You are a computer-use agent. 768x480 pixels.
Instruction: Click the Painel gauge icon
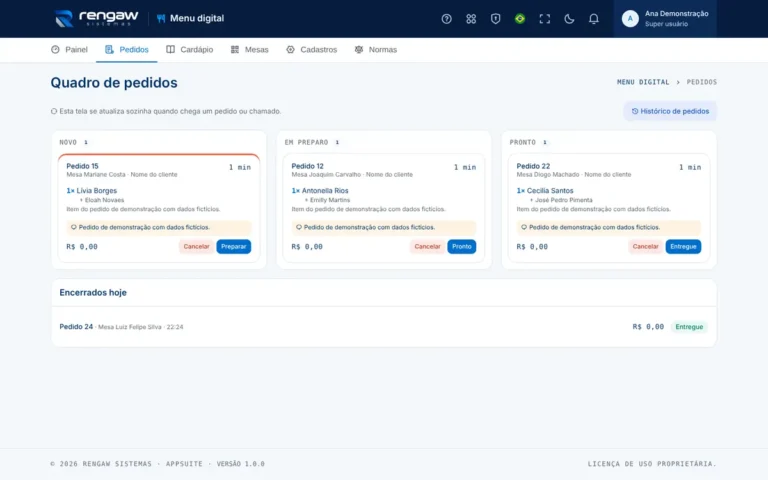coord(55,49)
